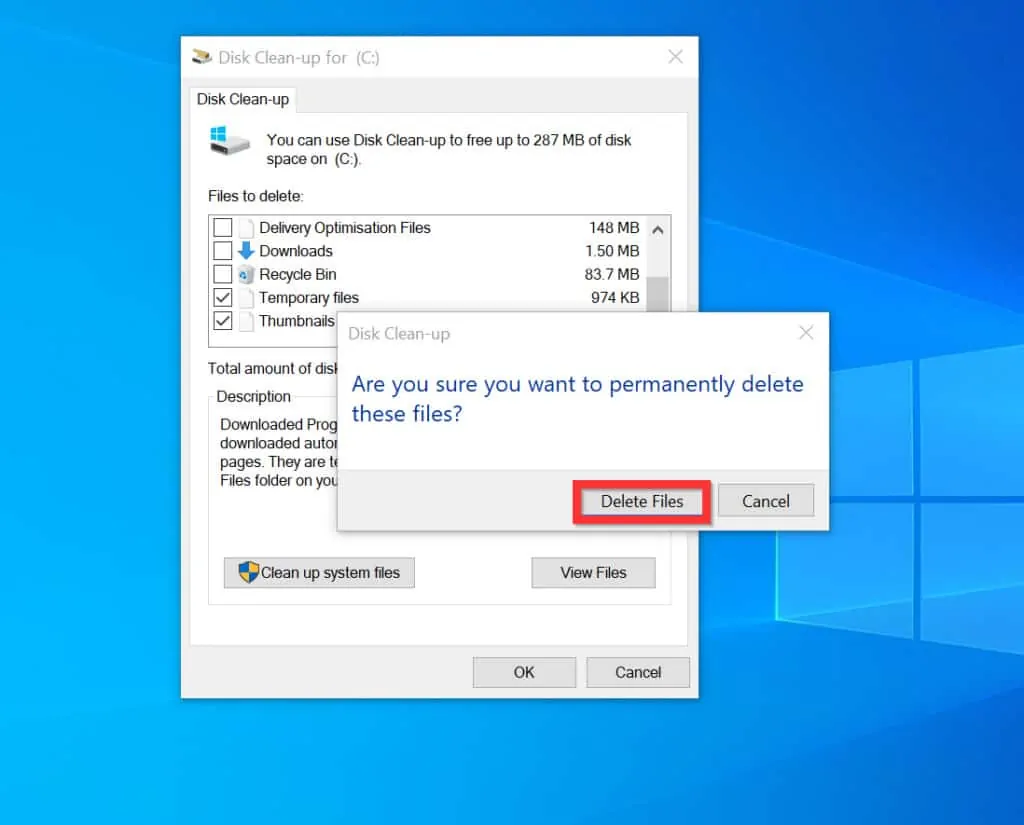Uncheck the Temporary files checkbox

click(223, 298)
